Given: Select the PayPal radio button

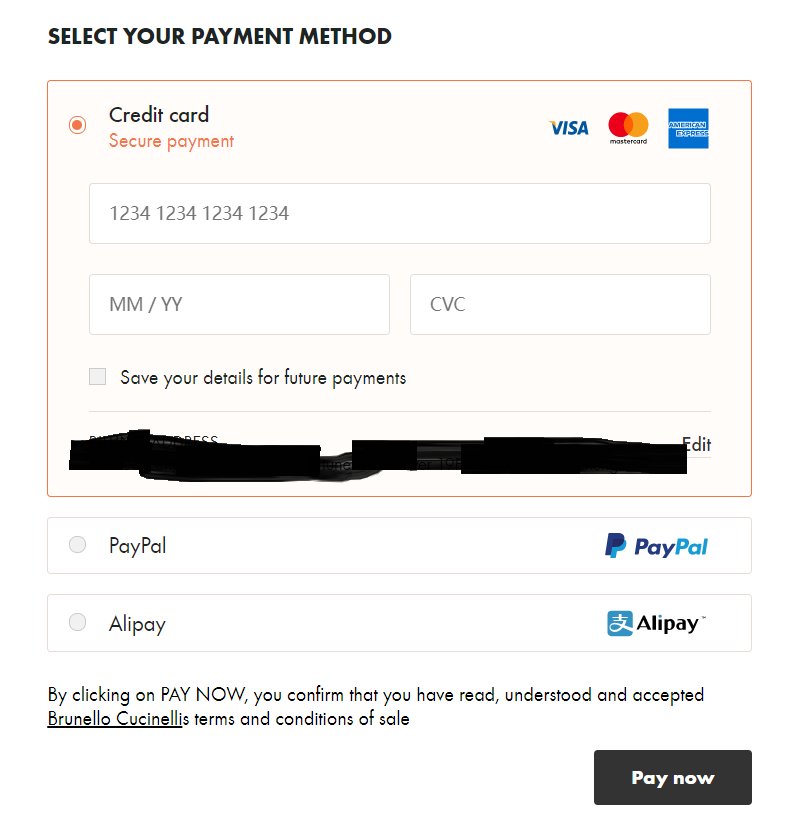Looking at the screenshot, I should (77, 545).
